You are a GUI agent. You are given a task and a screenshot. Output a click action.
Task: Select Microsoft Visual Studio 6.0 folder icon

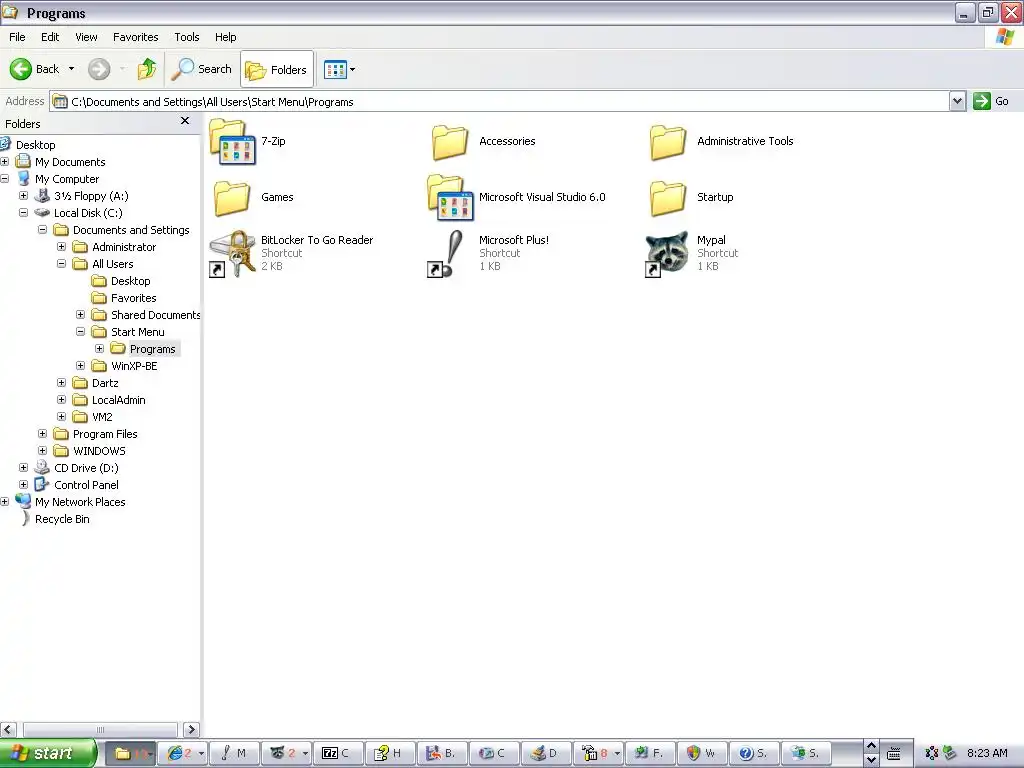coord(450,198)
